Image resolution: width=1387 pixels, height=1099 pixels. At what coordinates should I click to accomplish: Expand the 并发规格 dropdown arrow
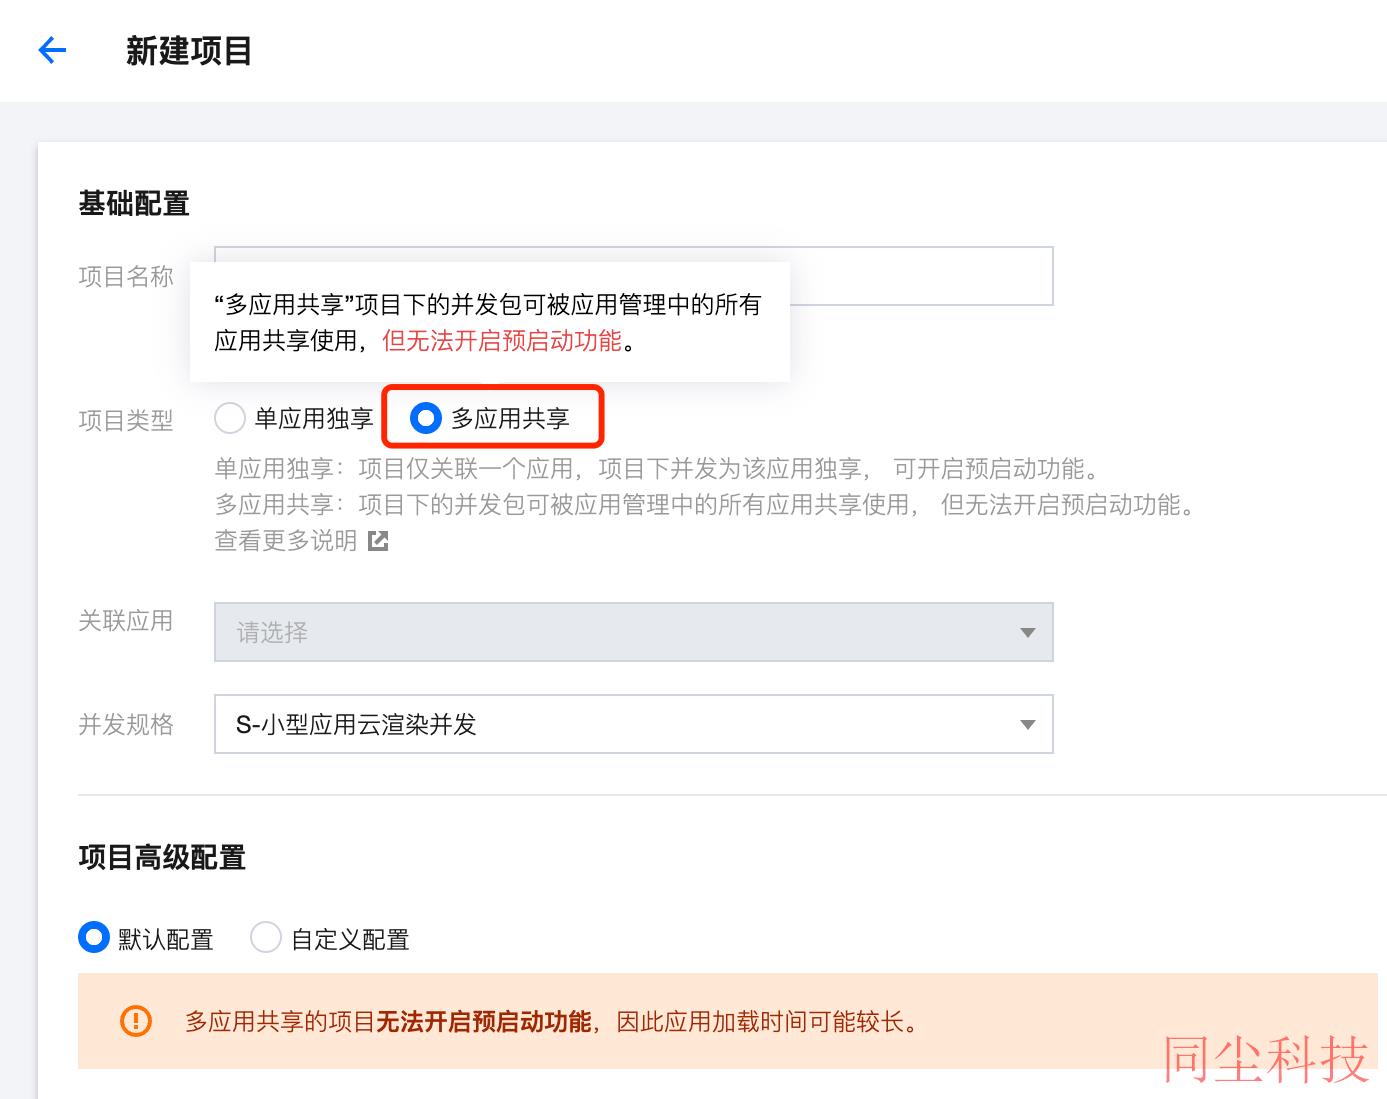[x=1027, y=724]
